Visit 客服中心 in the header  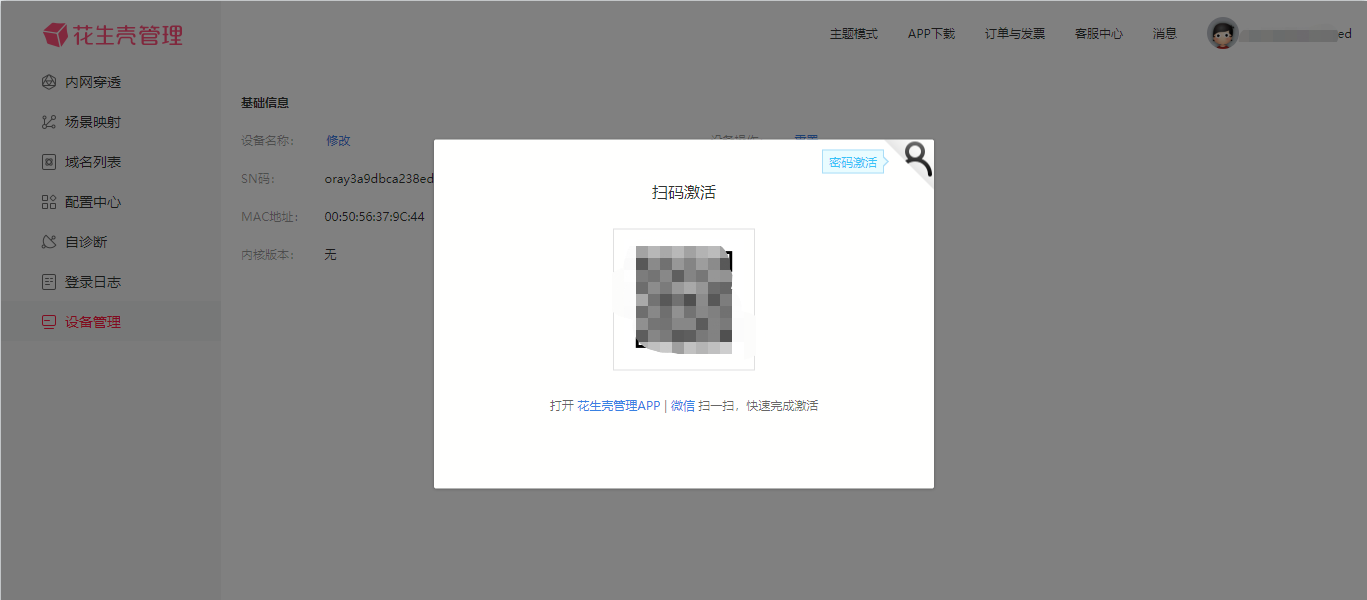click(x=1098, y=34)
